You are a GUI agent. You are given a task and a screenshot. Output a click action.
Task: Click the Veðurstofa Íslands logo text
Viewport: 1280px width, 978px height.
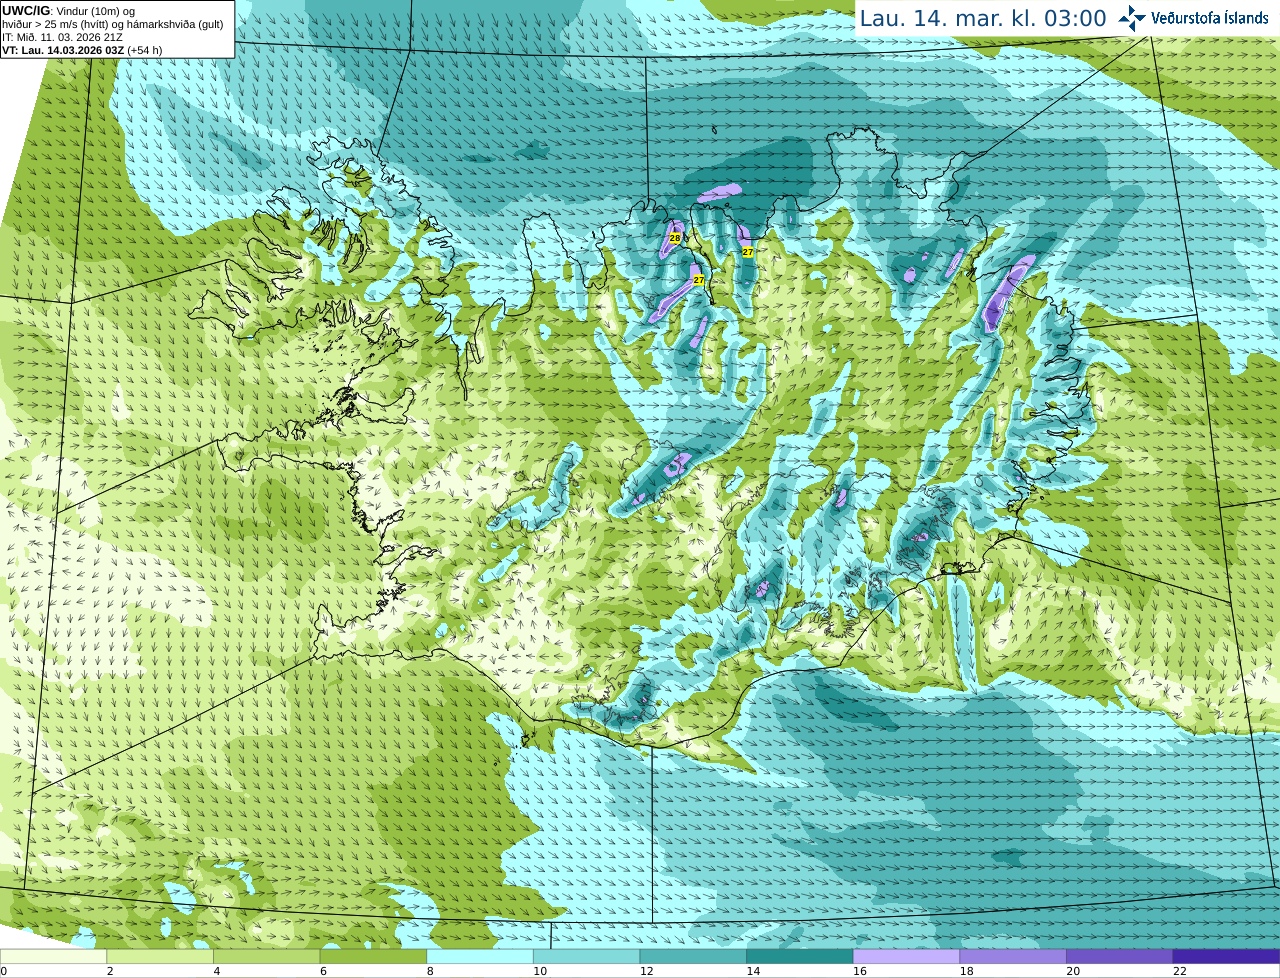click(x=1209, y=17)
